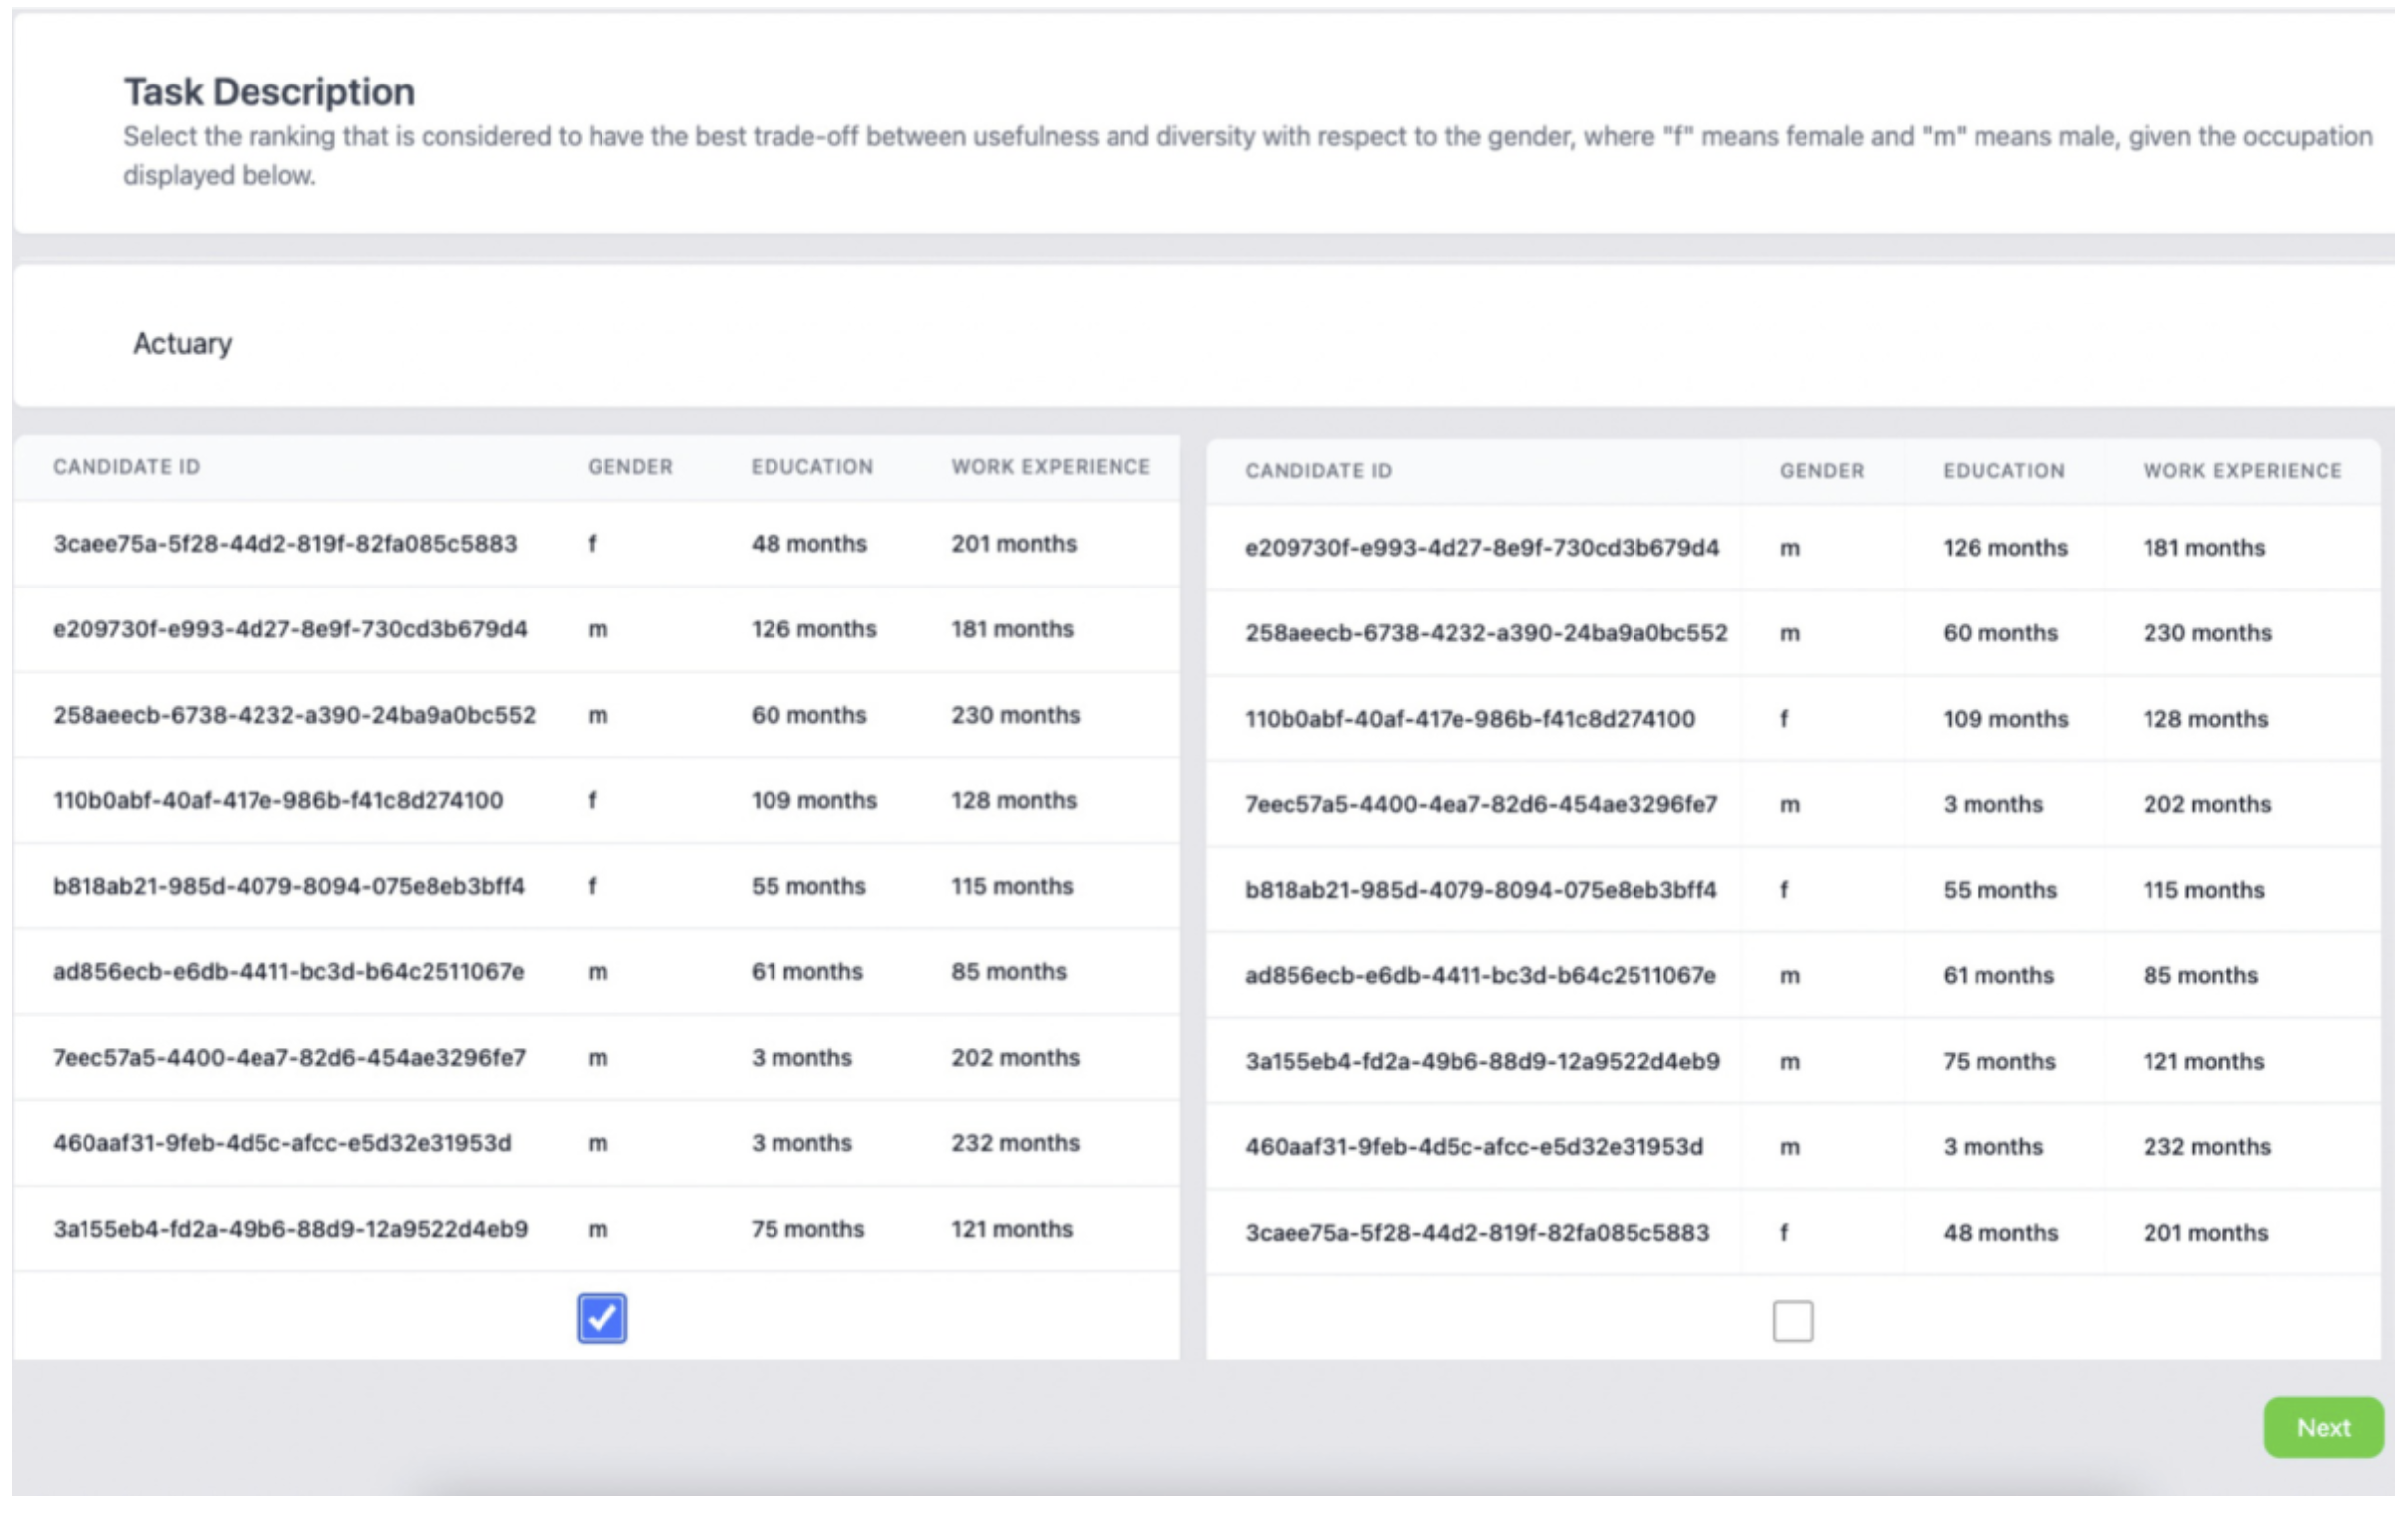
Task: Select candidate e209730f atop the right table
Action: pyautogui.click(x=1482, y=548)
